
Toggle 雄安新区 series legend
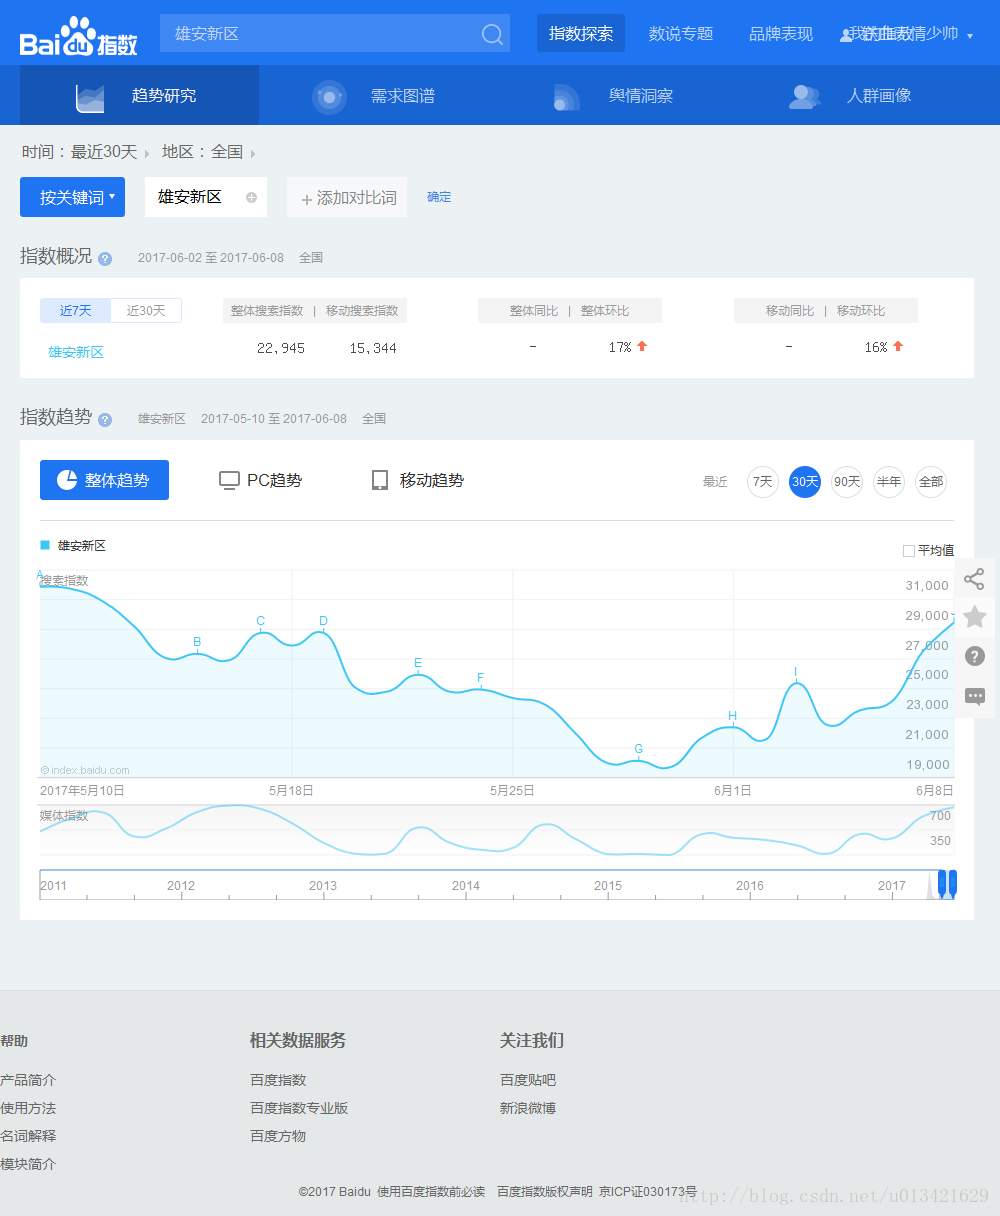click(x=73, y=546)
